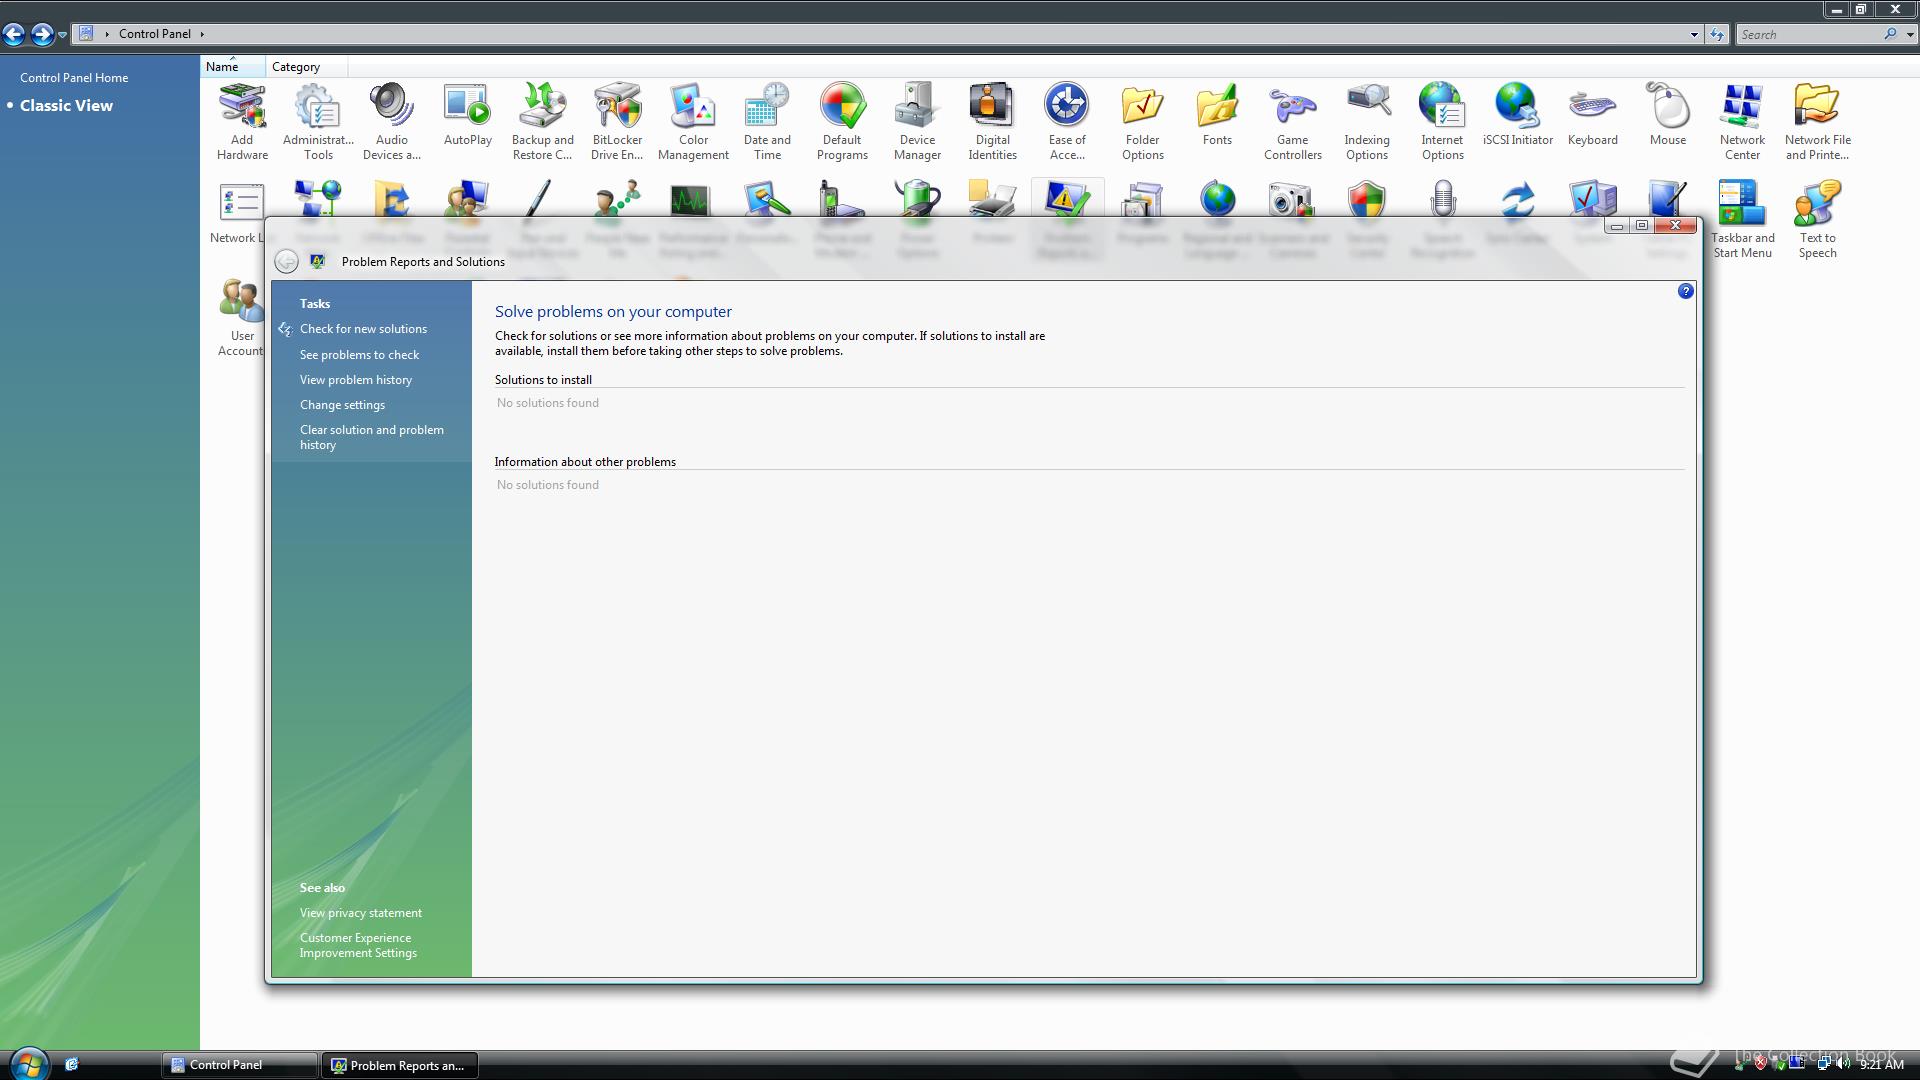This screenshot has height=1080, width=1920.
Task: Open the Backup and Restore Center icon
Action: click(x=542, y=121)
